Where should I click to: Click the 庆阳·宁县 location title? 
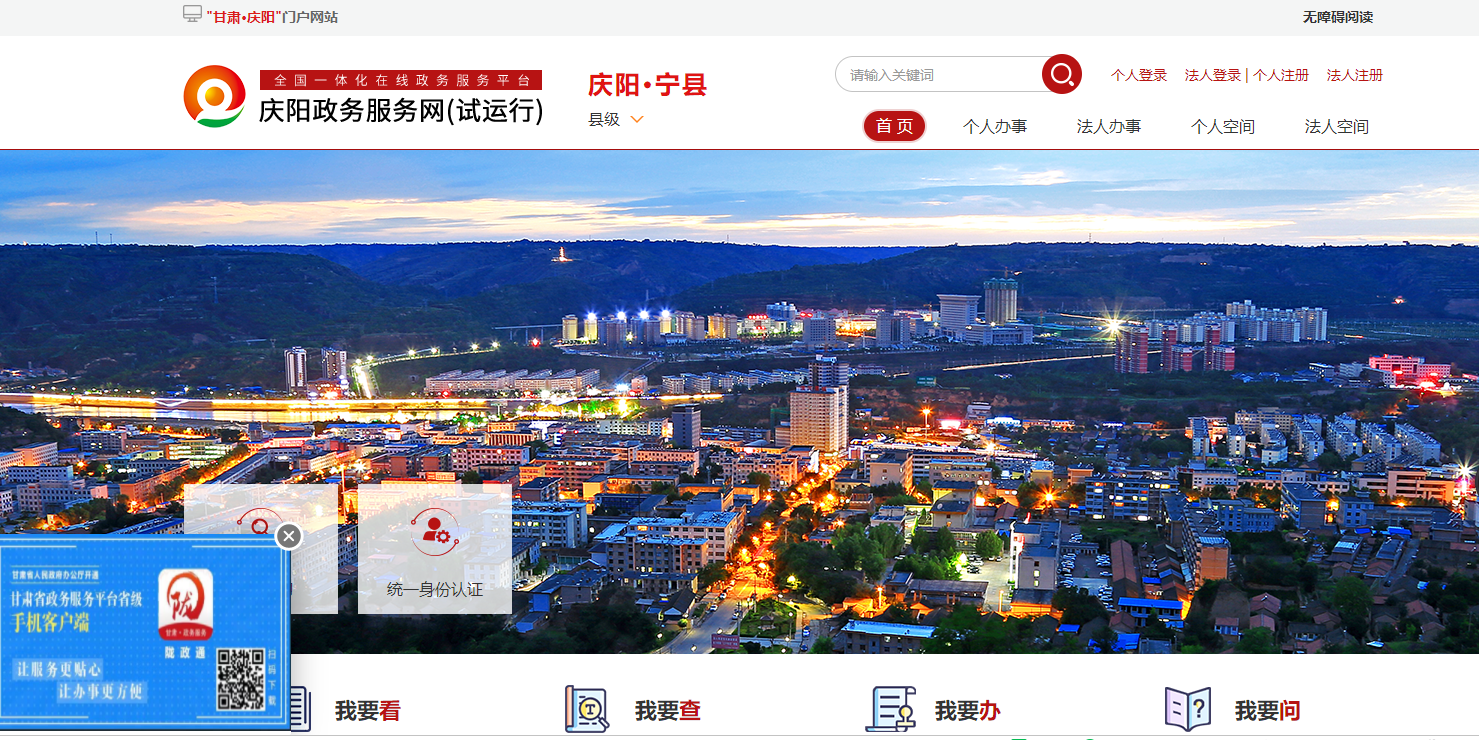coord(648,85)
